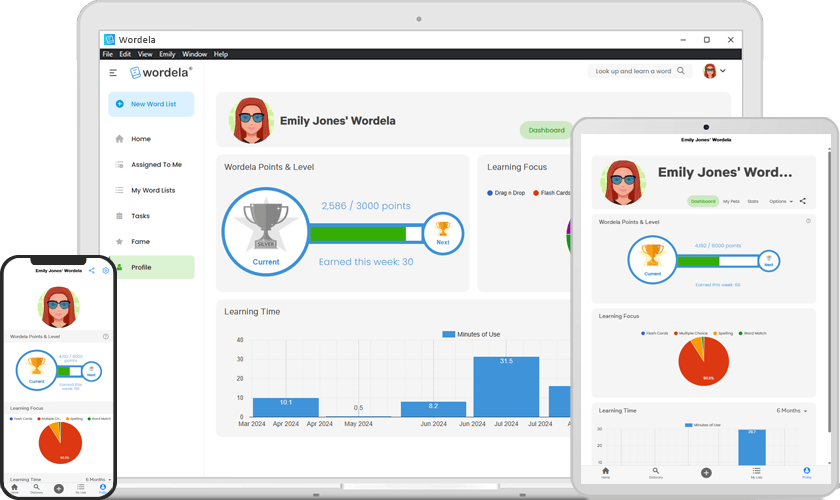Image resolution: width=840 pixels, height=500 pixels.
Task: Select Profile in the laptop sidebar
Action: point(152,267)
